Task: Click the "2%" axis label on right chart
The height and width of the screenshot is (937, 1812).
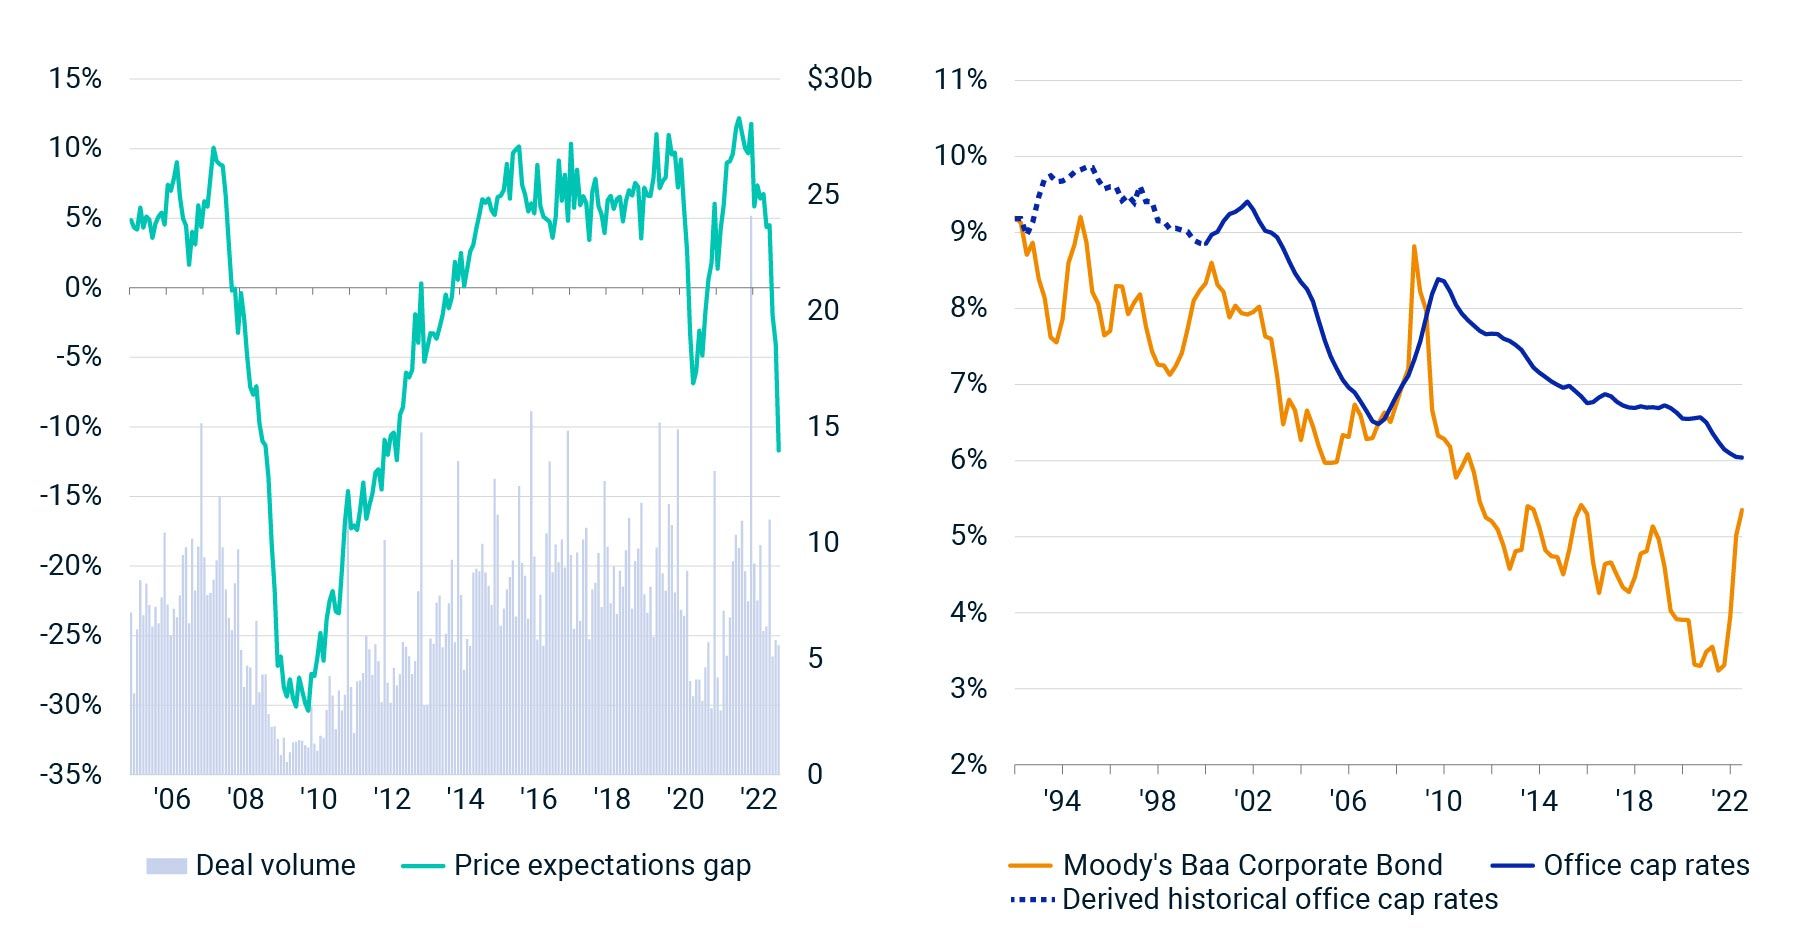Action: coord(967,765)
